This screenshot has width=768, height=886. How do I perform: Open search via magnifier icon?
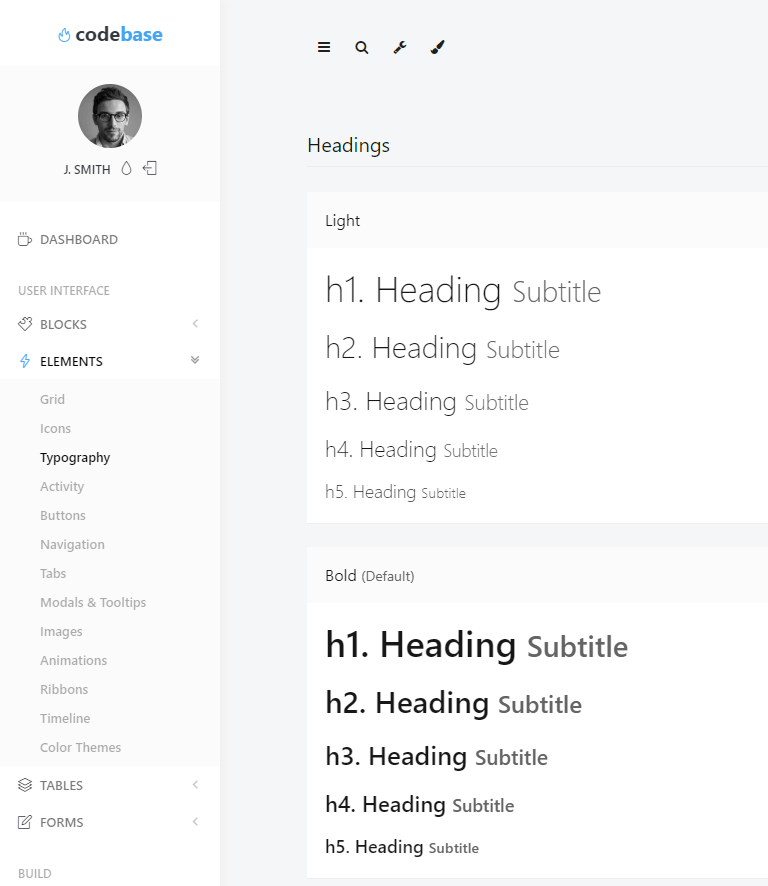362,47
